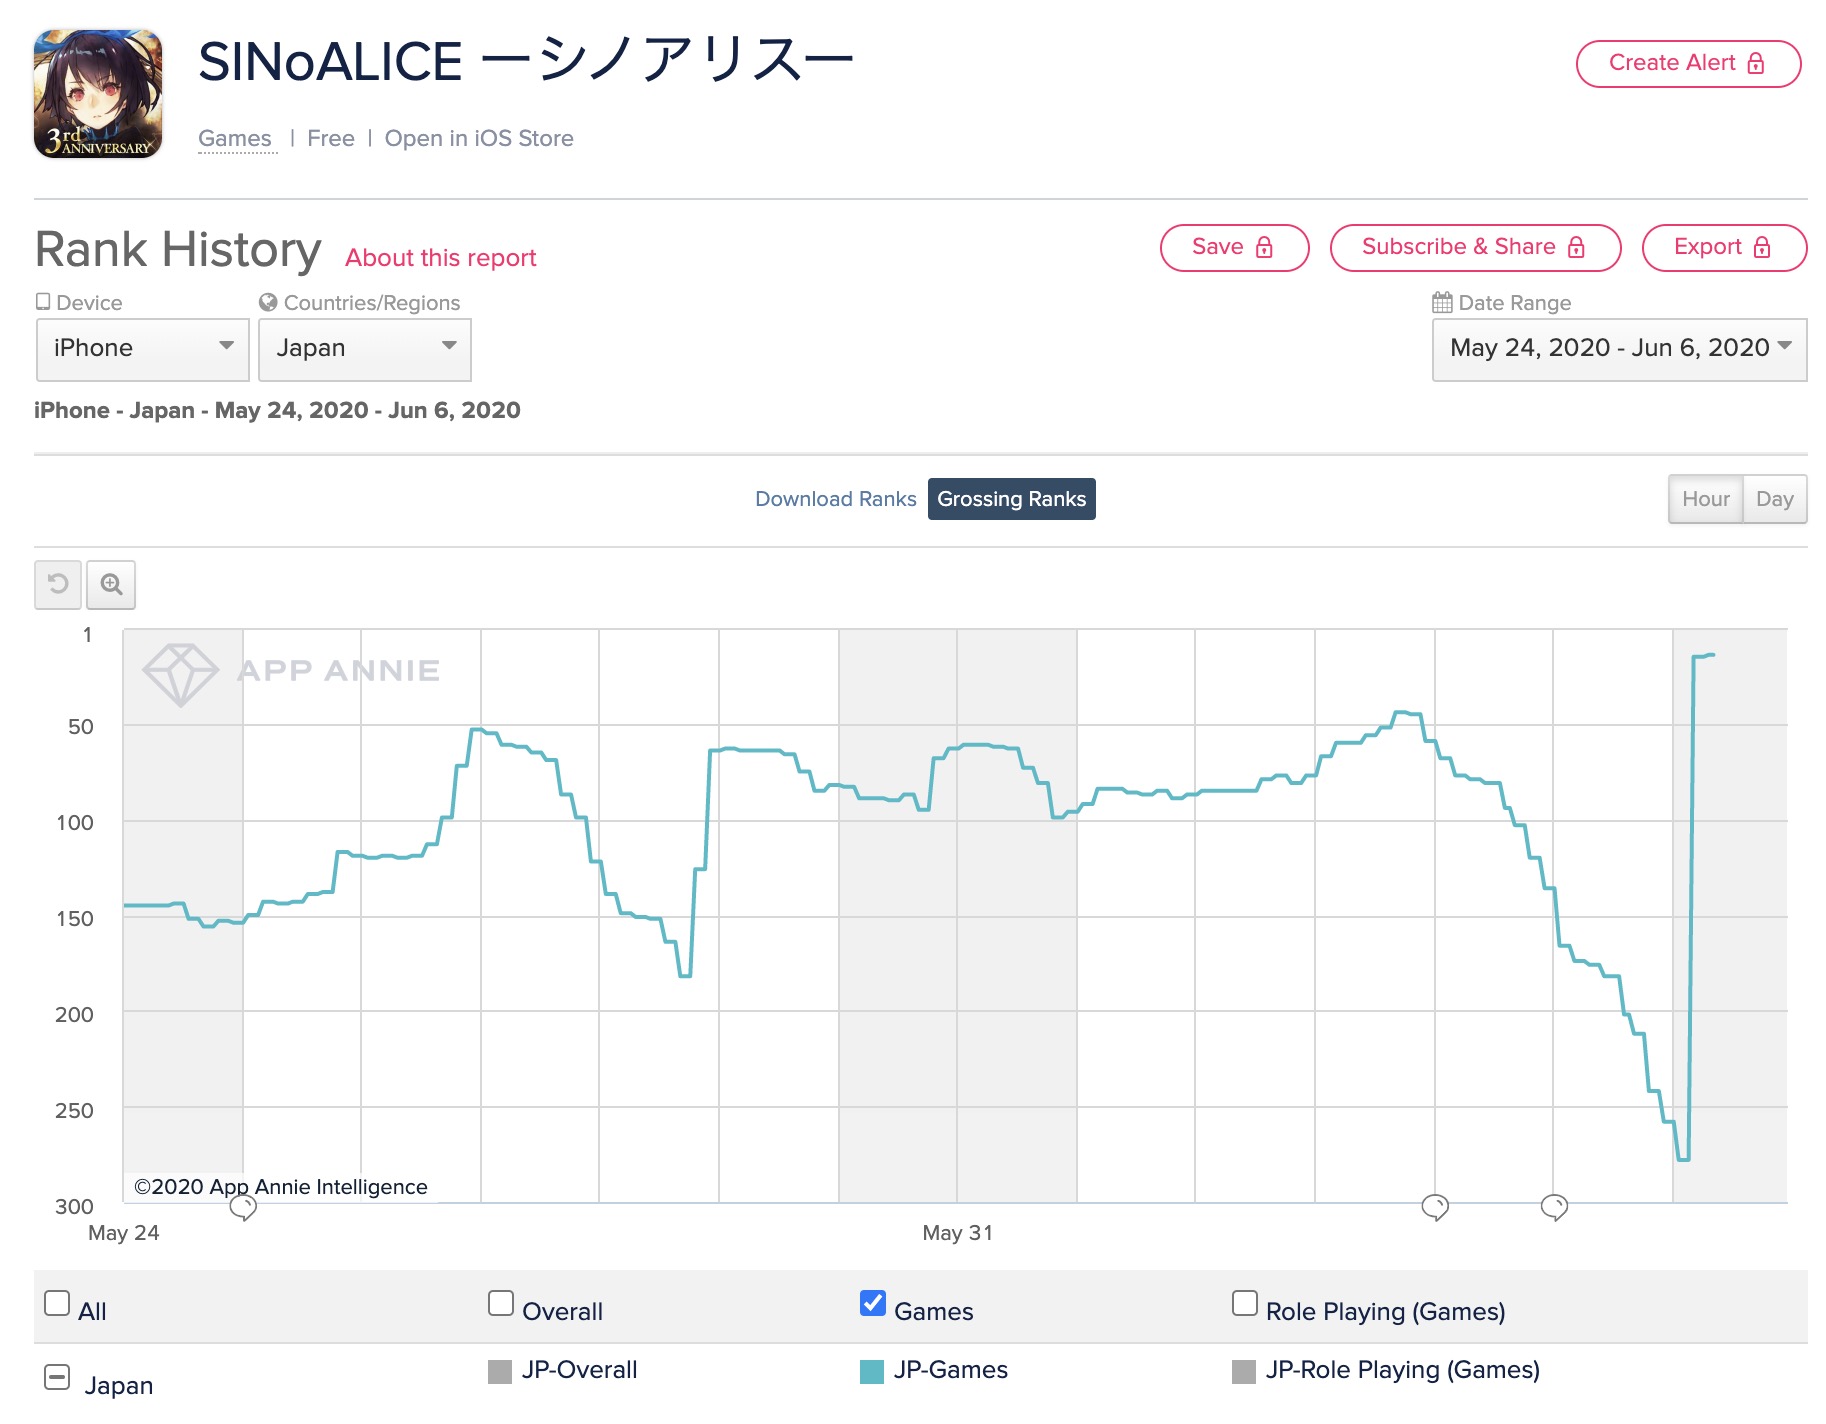Click the magnifier zoom-in chart icon
The width and height of the screenshot is (1826, 1424).
tap(111, 584)
